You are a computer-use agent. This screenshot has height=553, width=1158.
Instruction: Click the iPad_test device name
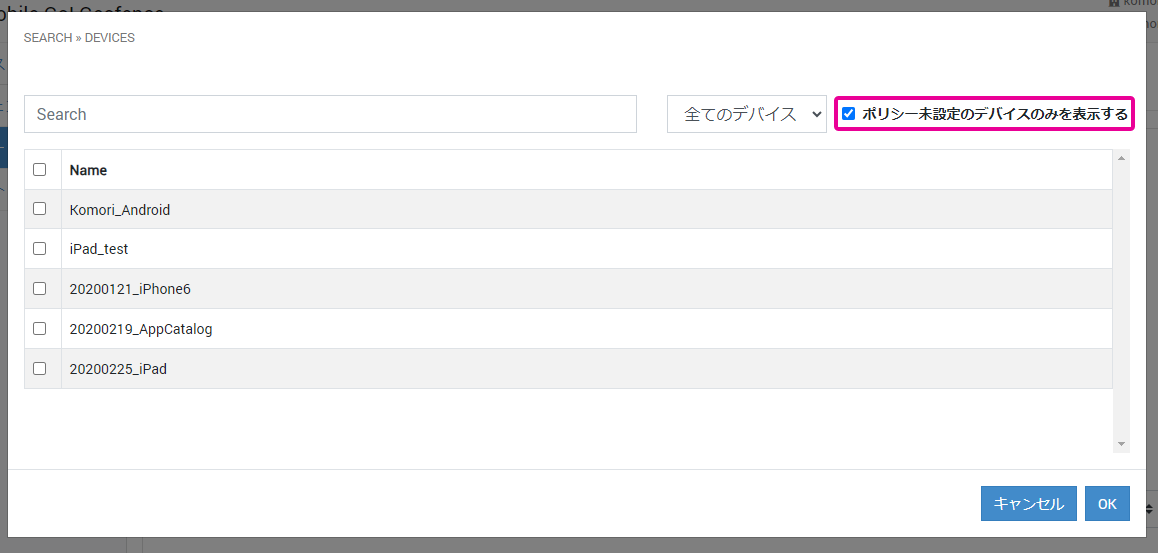99,249
